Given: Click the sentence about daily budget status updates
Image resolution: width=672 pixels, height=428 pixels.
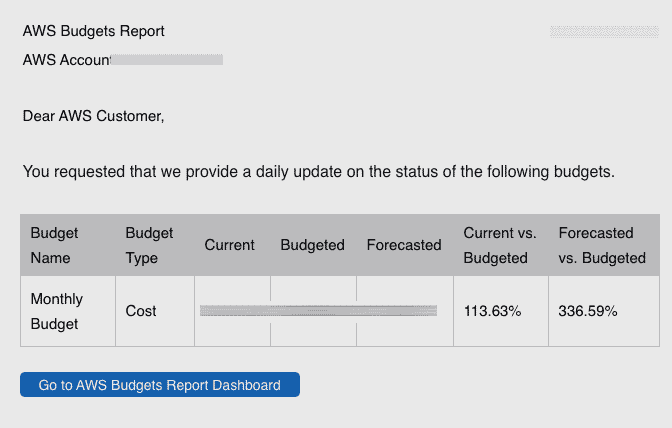Looking at the screenshot, I should click(318, 172).
